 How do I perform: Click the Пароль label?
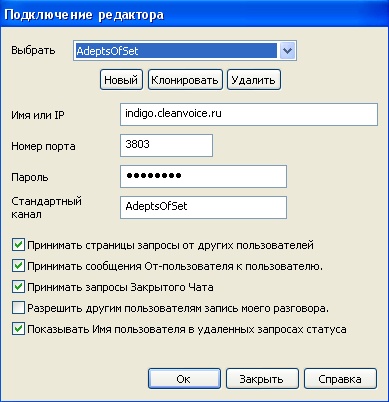coord(30,177)
